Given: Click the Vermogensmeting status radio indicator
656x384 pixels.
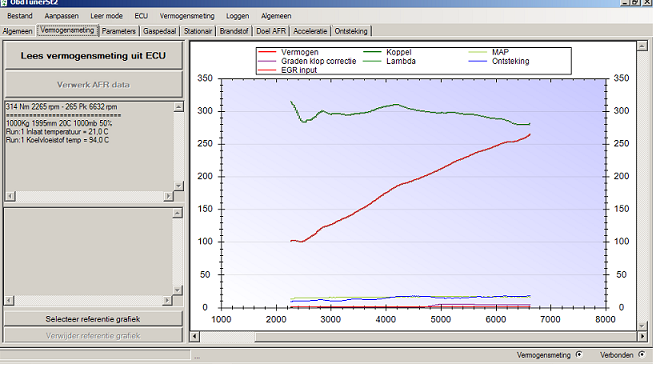Looking at the screenshot, I should click(x=579, y=355).
